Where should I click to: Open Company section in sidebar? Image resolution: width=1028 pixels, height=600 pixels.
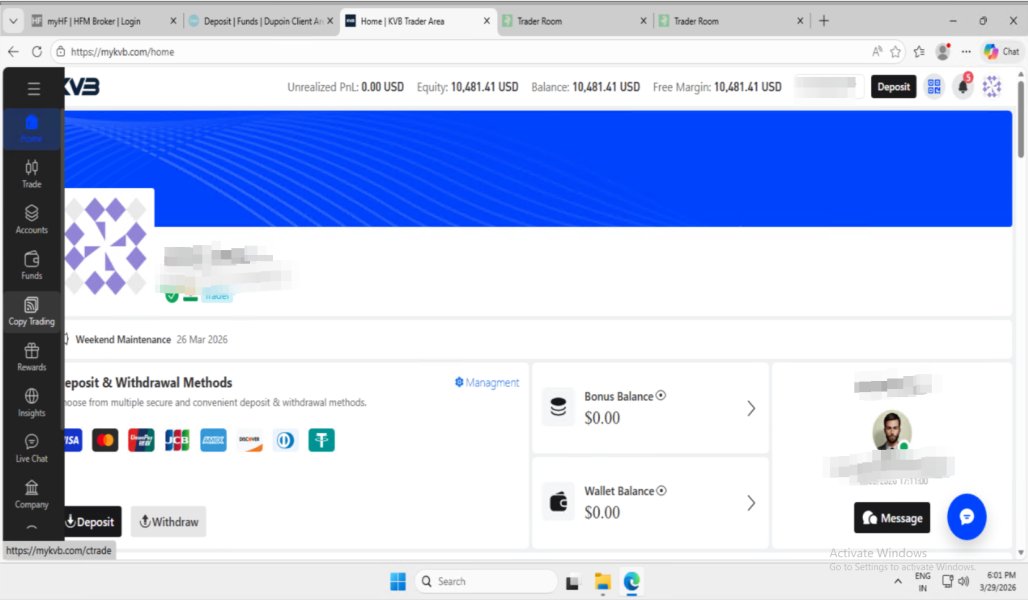(x=31, y=494)
